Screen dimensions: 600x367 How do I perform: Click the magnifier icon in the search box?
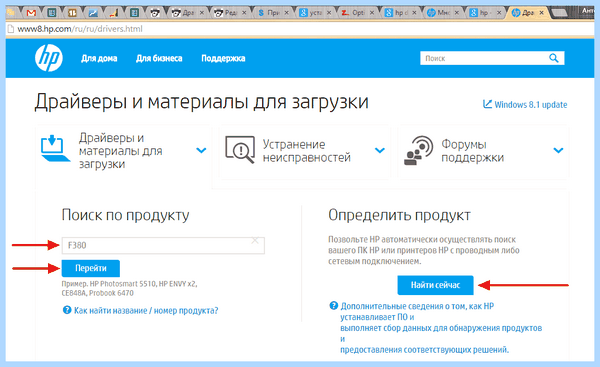pos(553,58)
